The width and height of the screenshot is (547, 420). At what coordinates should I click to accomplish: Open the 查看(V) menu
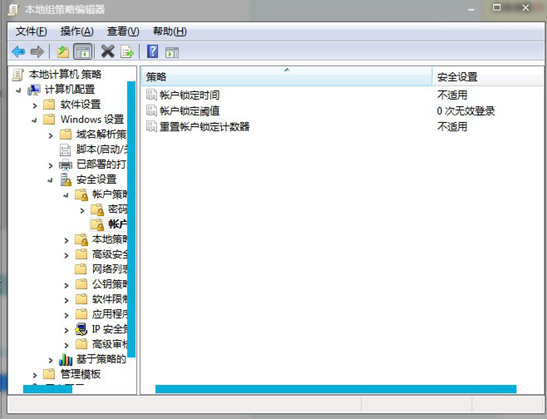pyautogui.click(x=123, y=32)
